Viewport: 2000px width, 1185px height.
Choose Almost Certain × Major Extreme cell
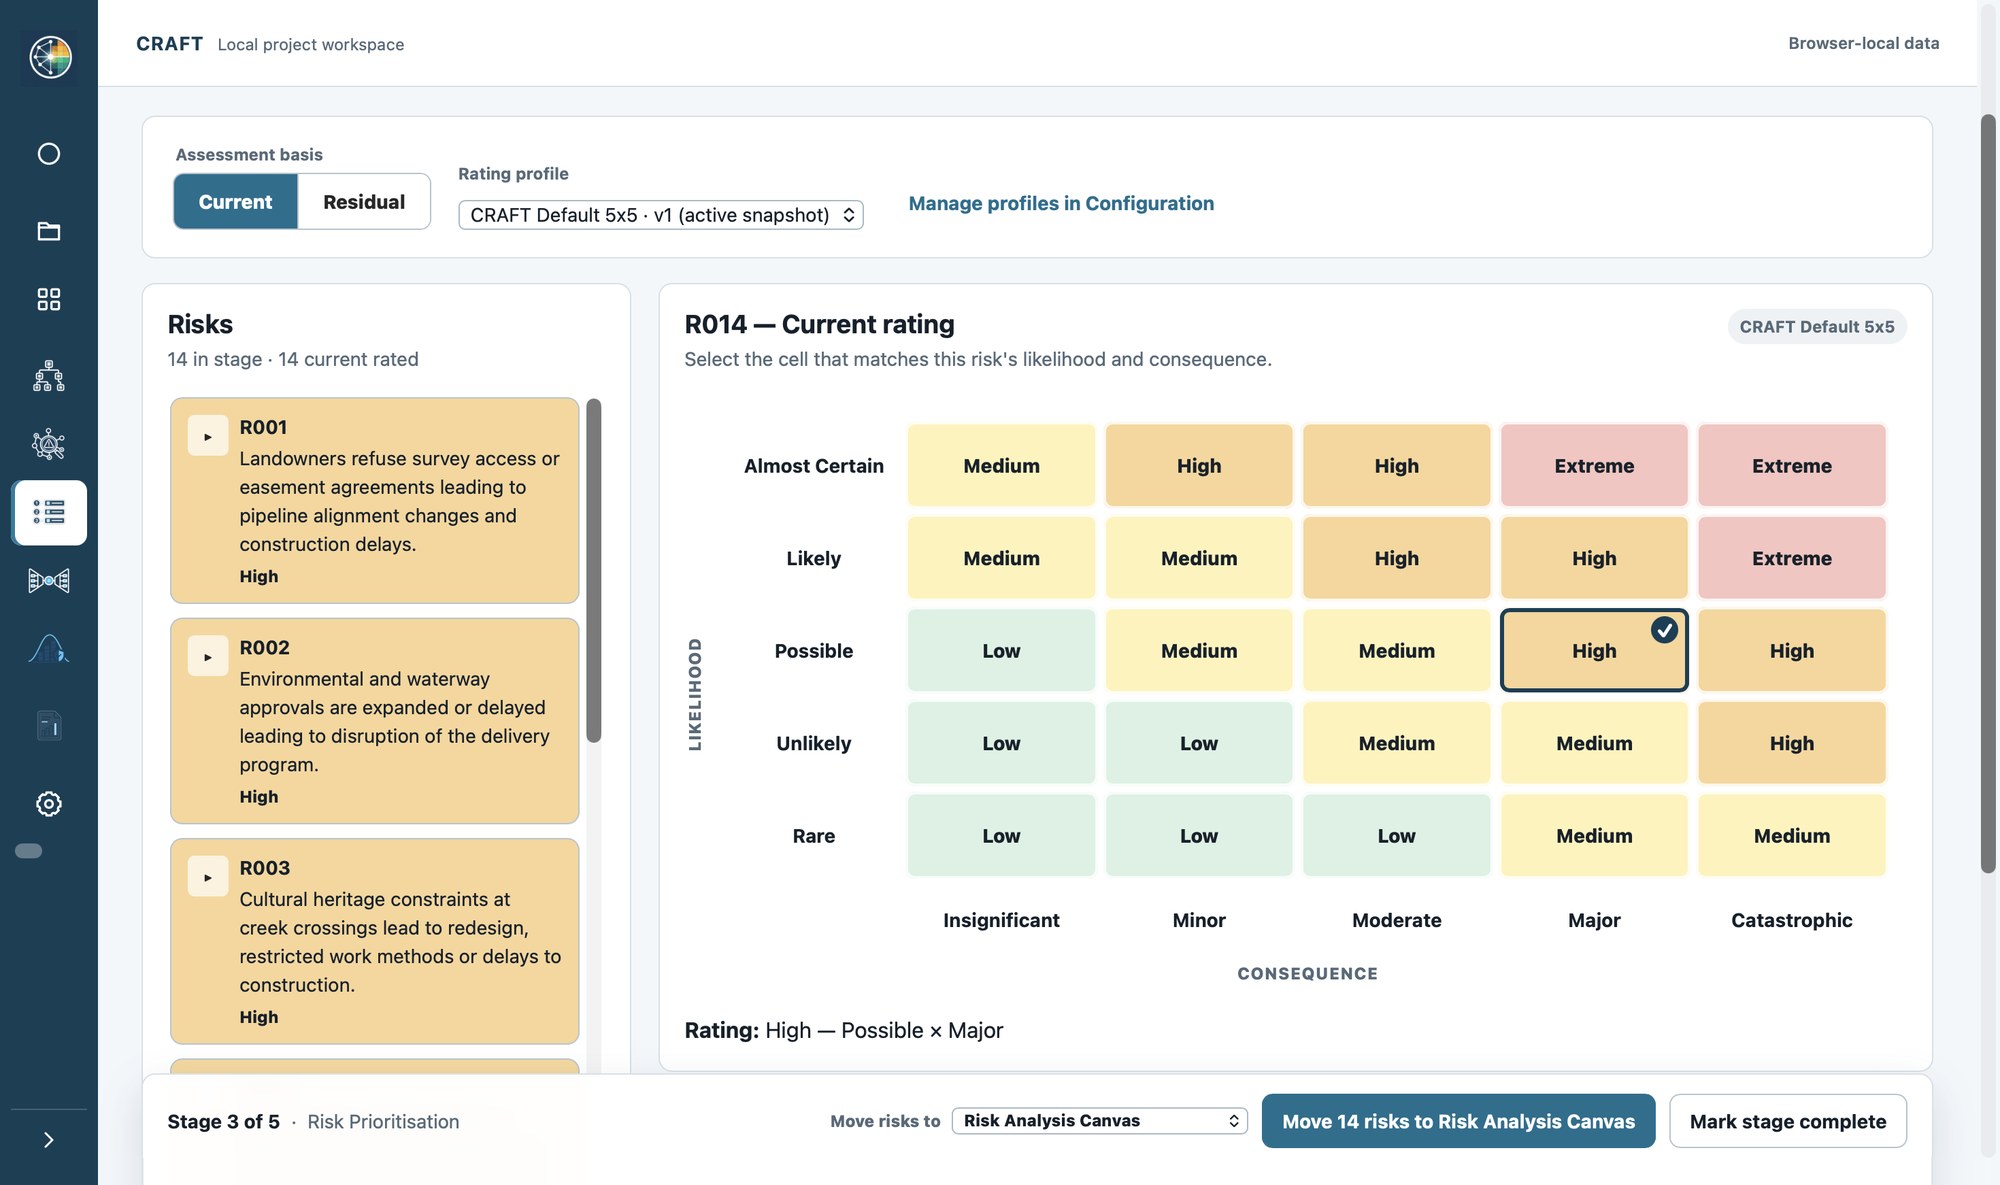(x=1594, y=465)
